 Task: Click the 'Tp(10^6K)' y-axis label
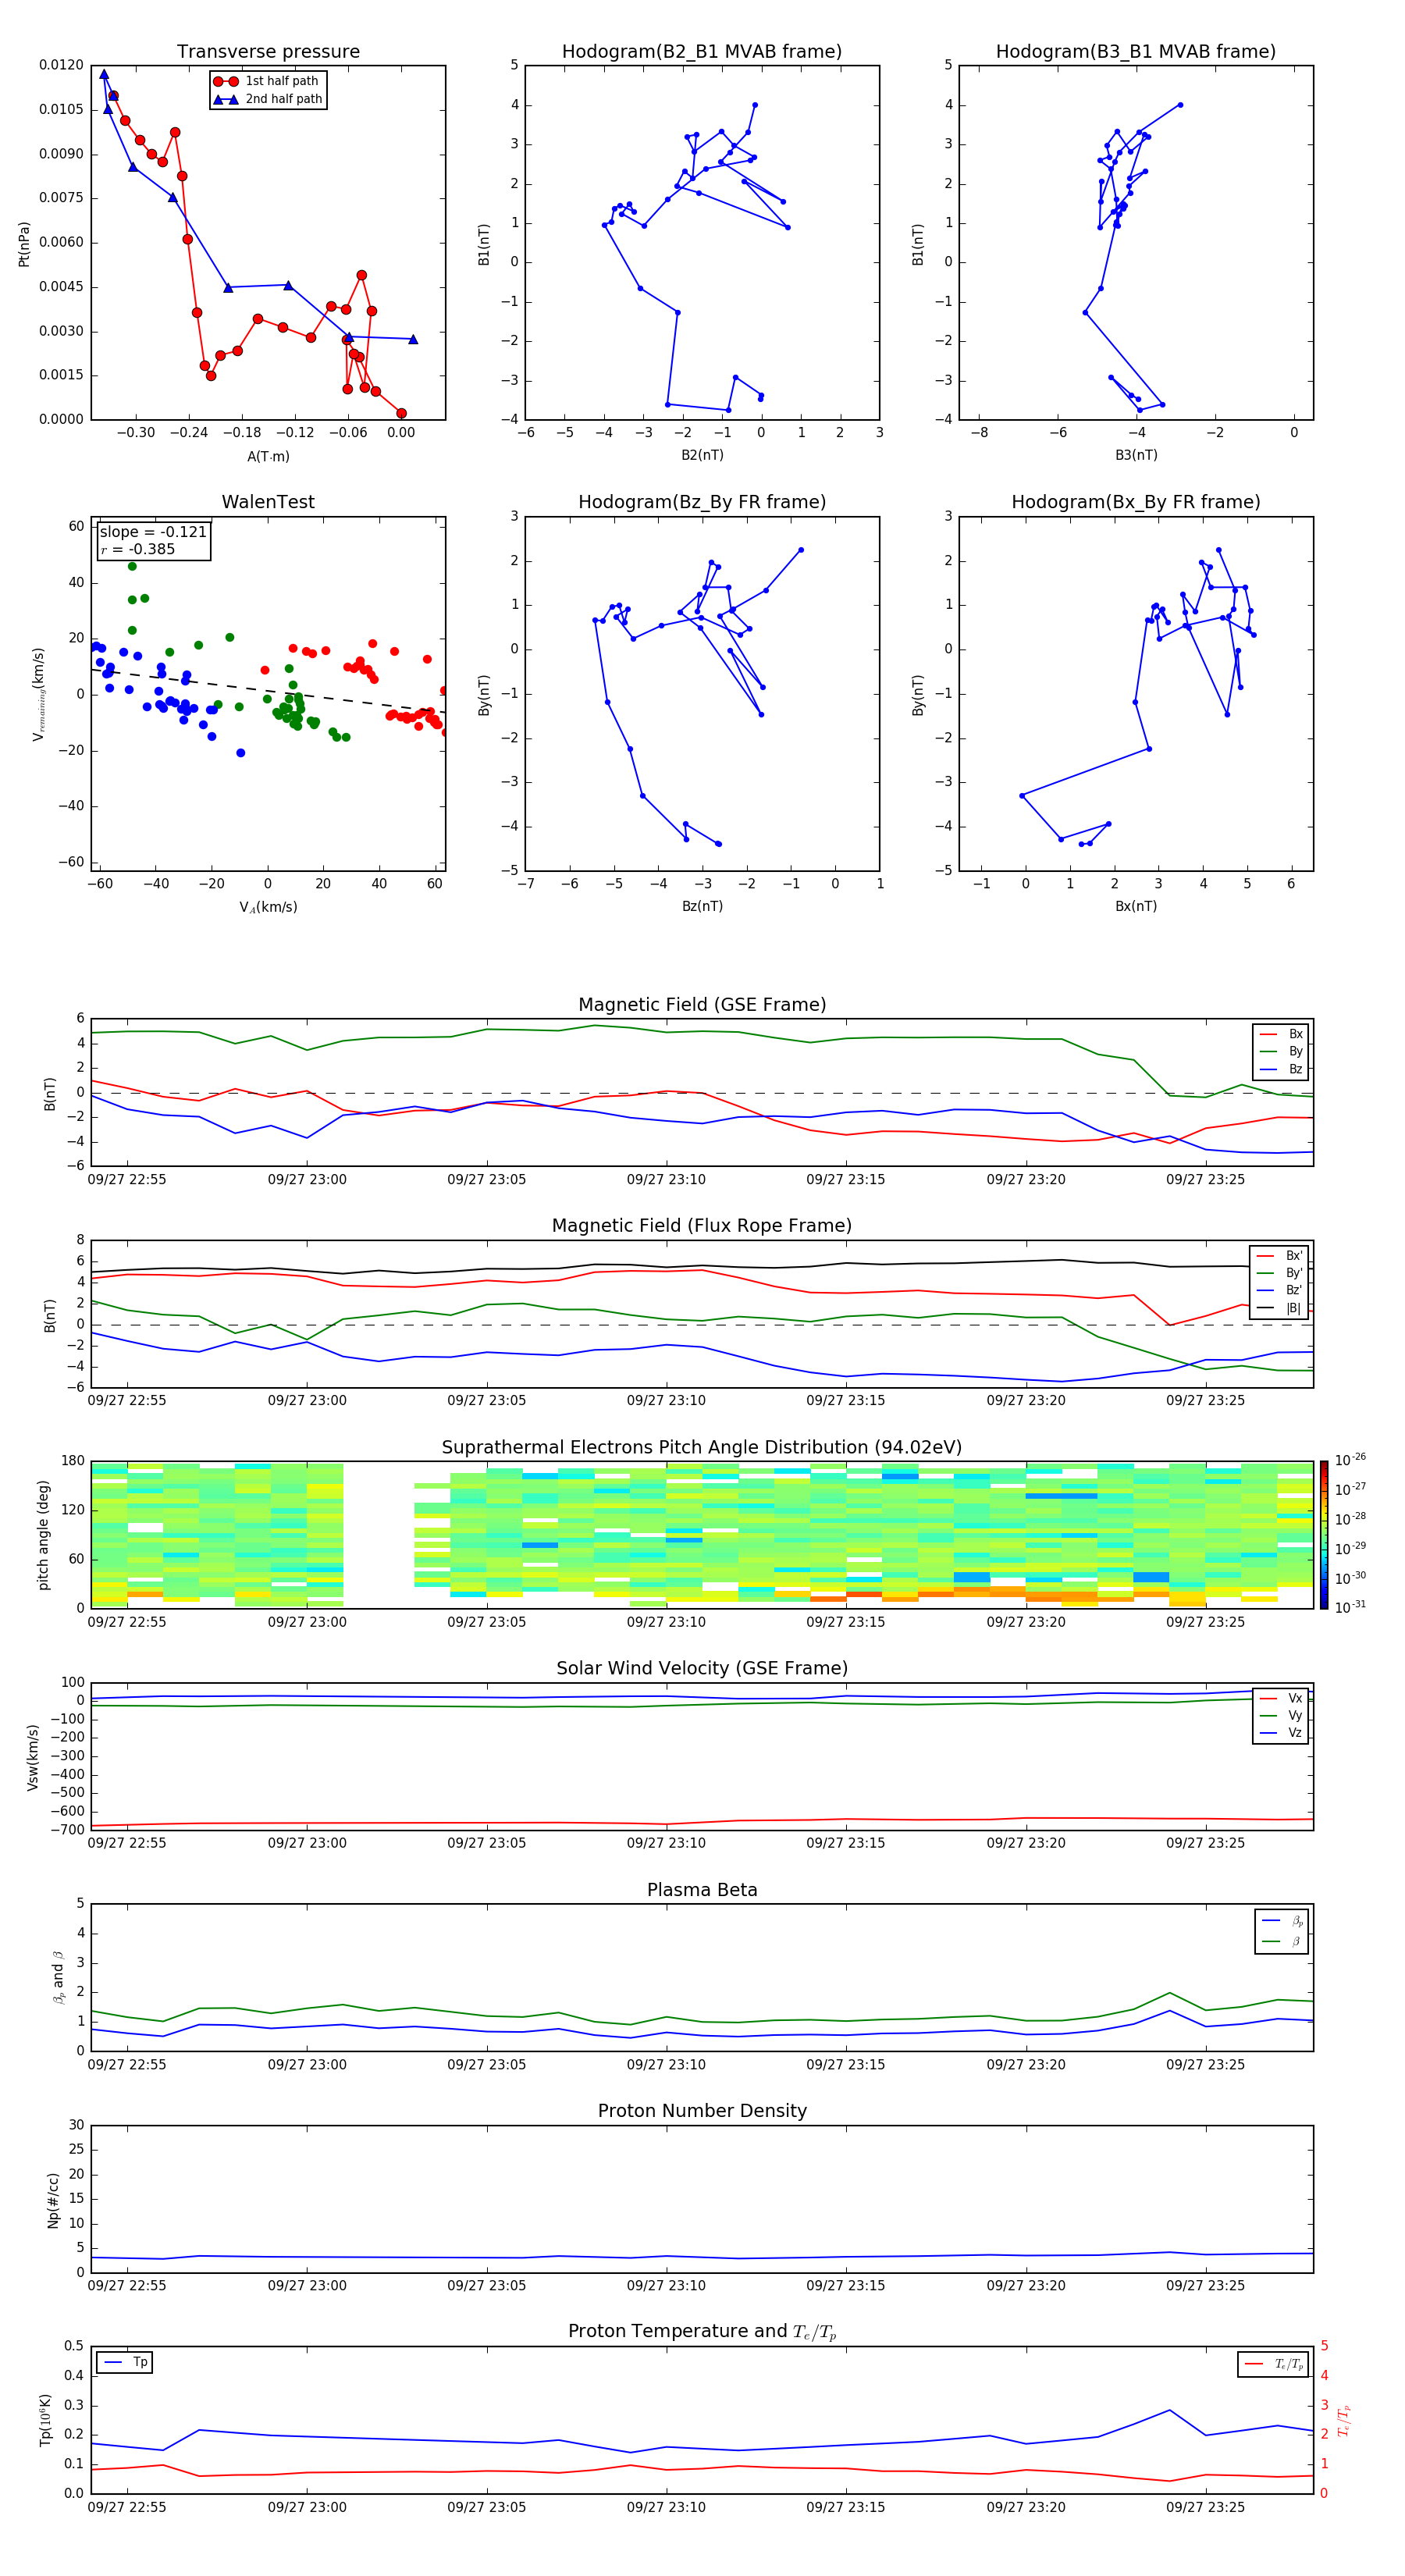[x=45, y=2421]
